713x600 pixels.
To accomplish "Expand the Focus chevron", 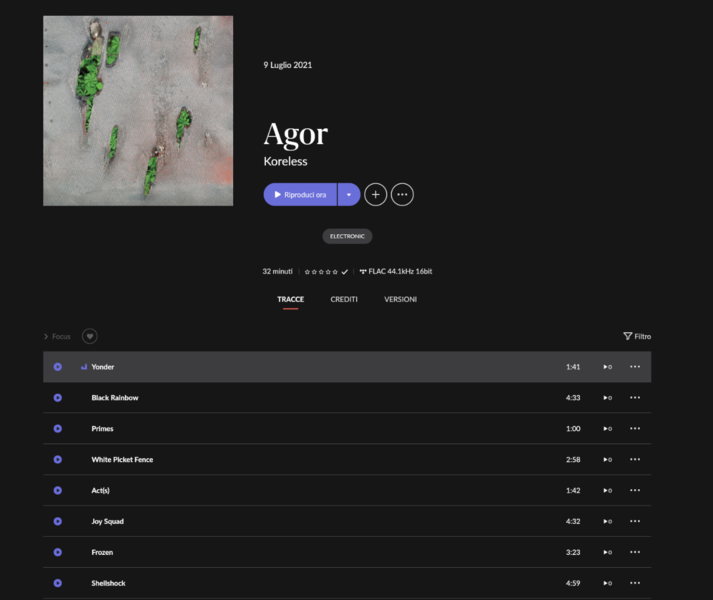I will (x=46, y=337).
